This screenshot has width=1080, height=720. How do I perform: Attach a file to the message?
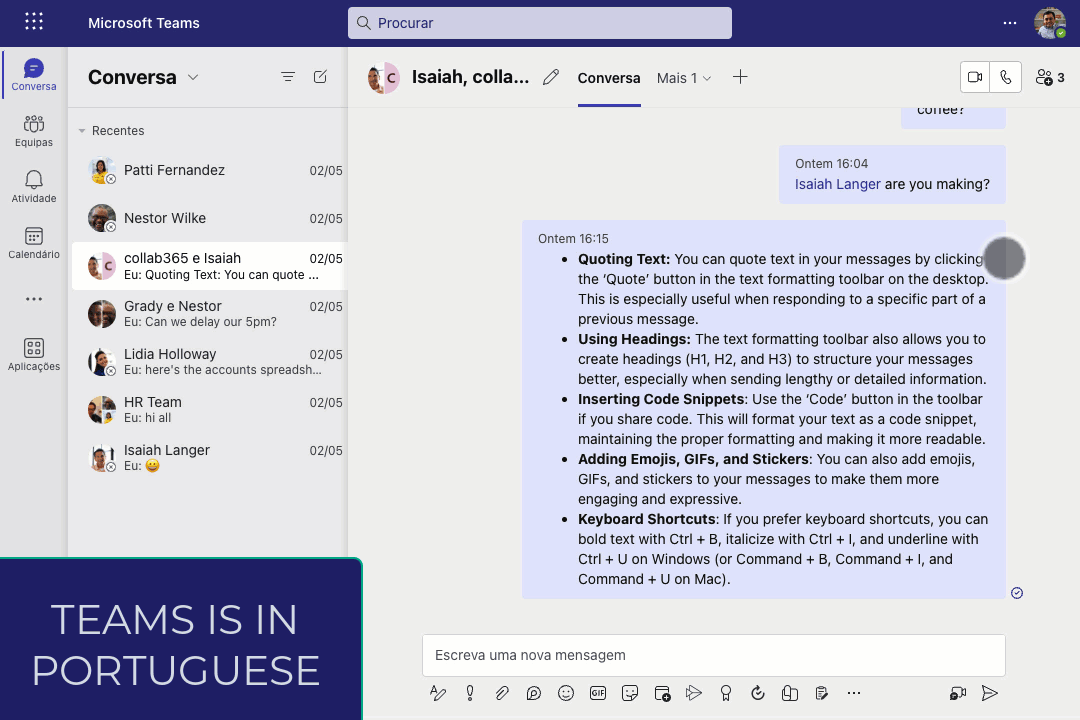(502, 692)
